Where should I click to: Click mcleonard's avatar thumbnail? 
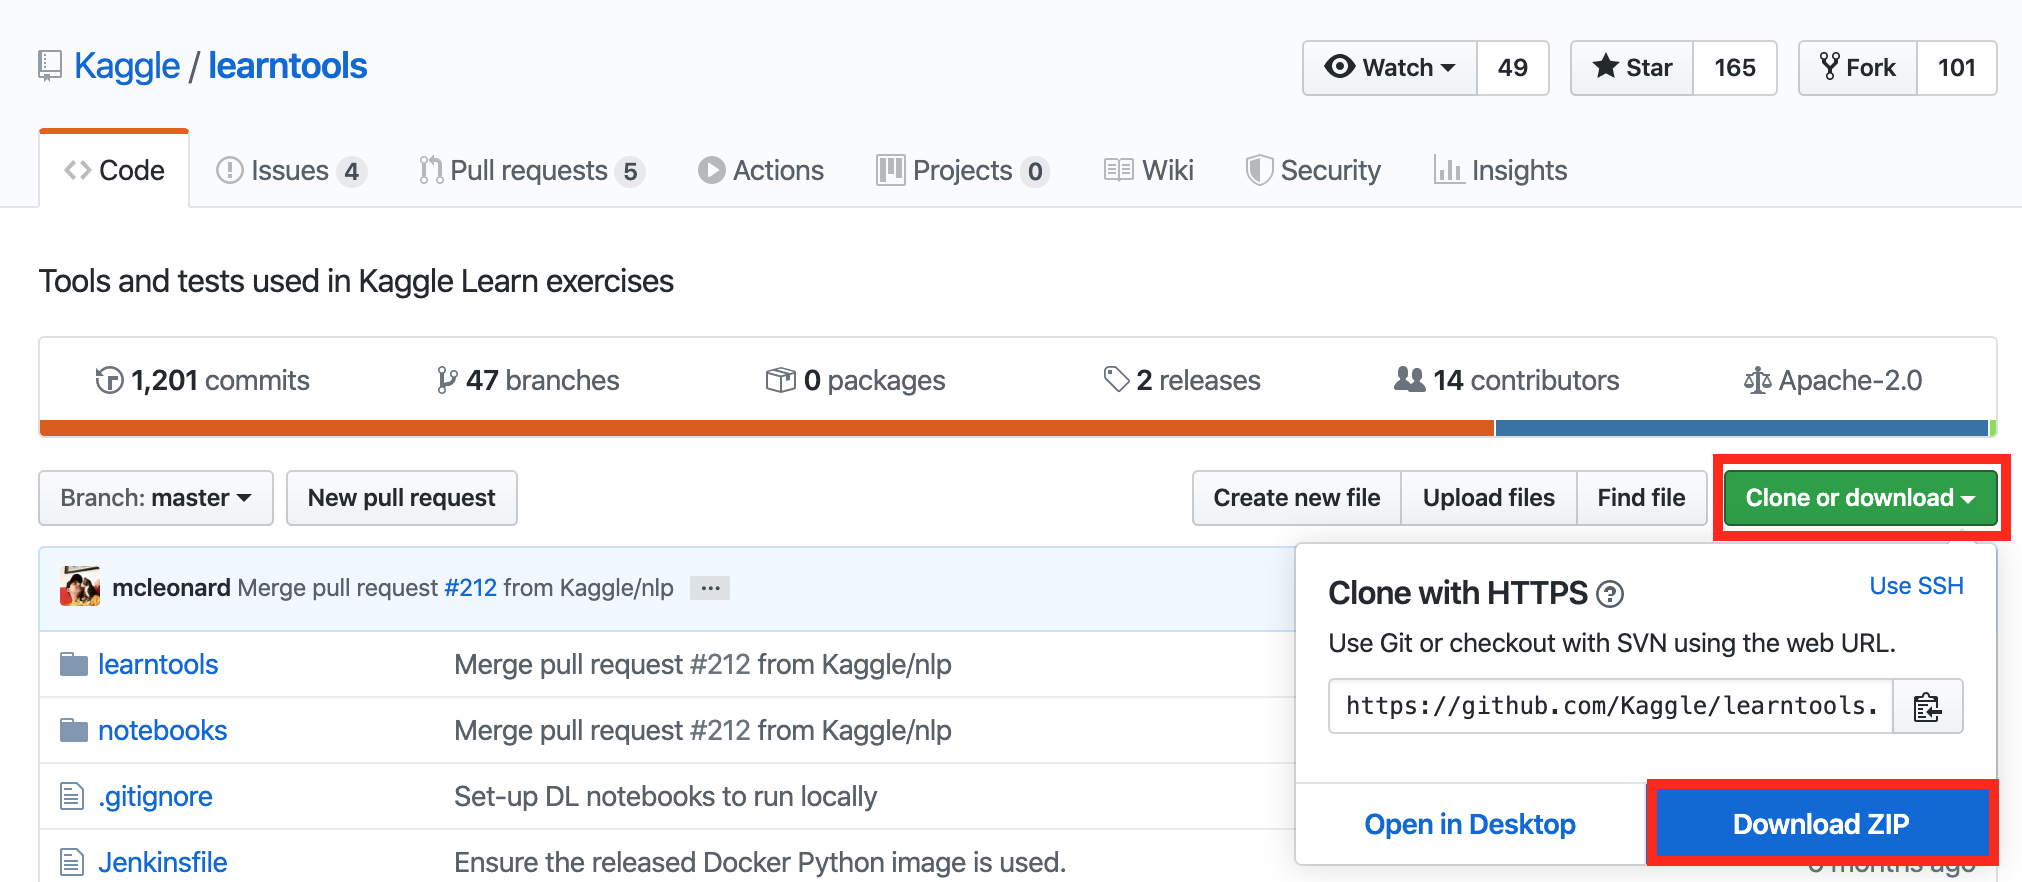pyautogui.click(x=80, y=587)
